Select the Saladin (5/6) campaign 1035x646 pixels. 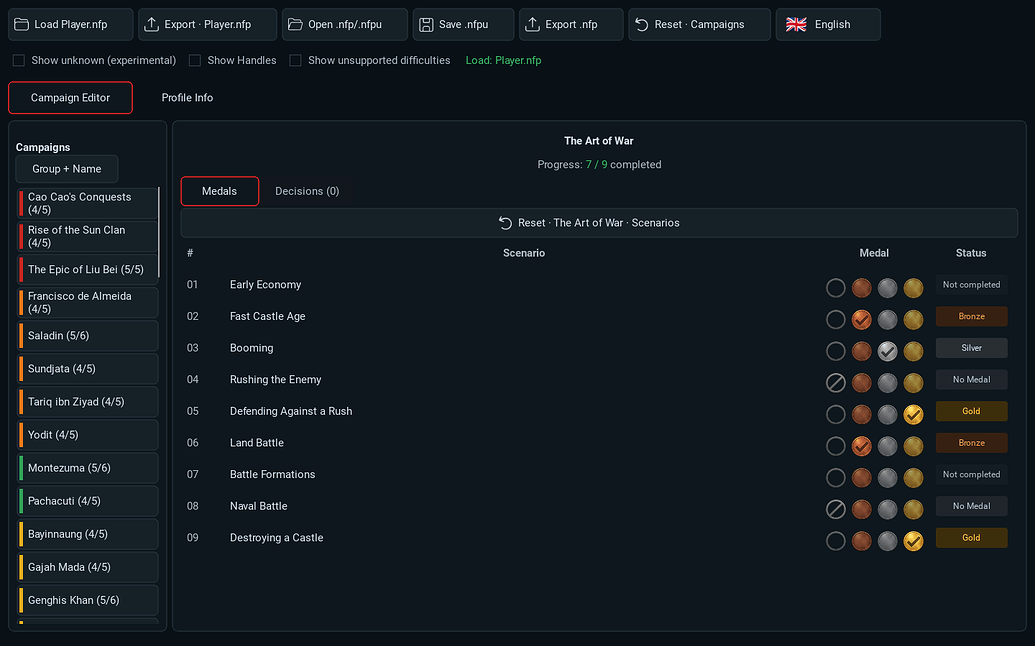coord(88,336)
